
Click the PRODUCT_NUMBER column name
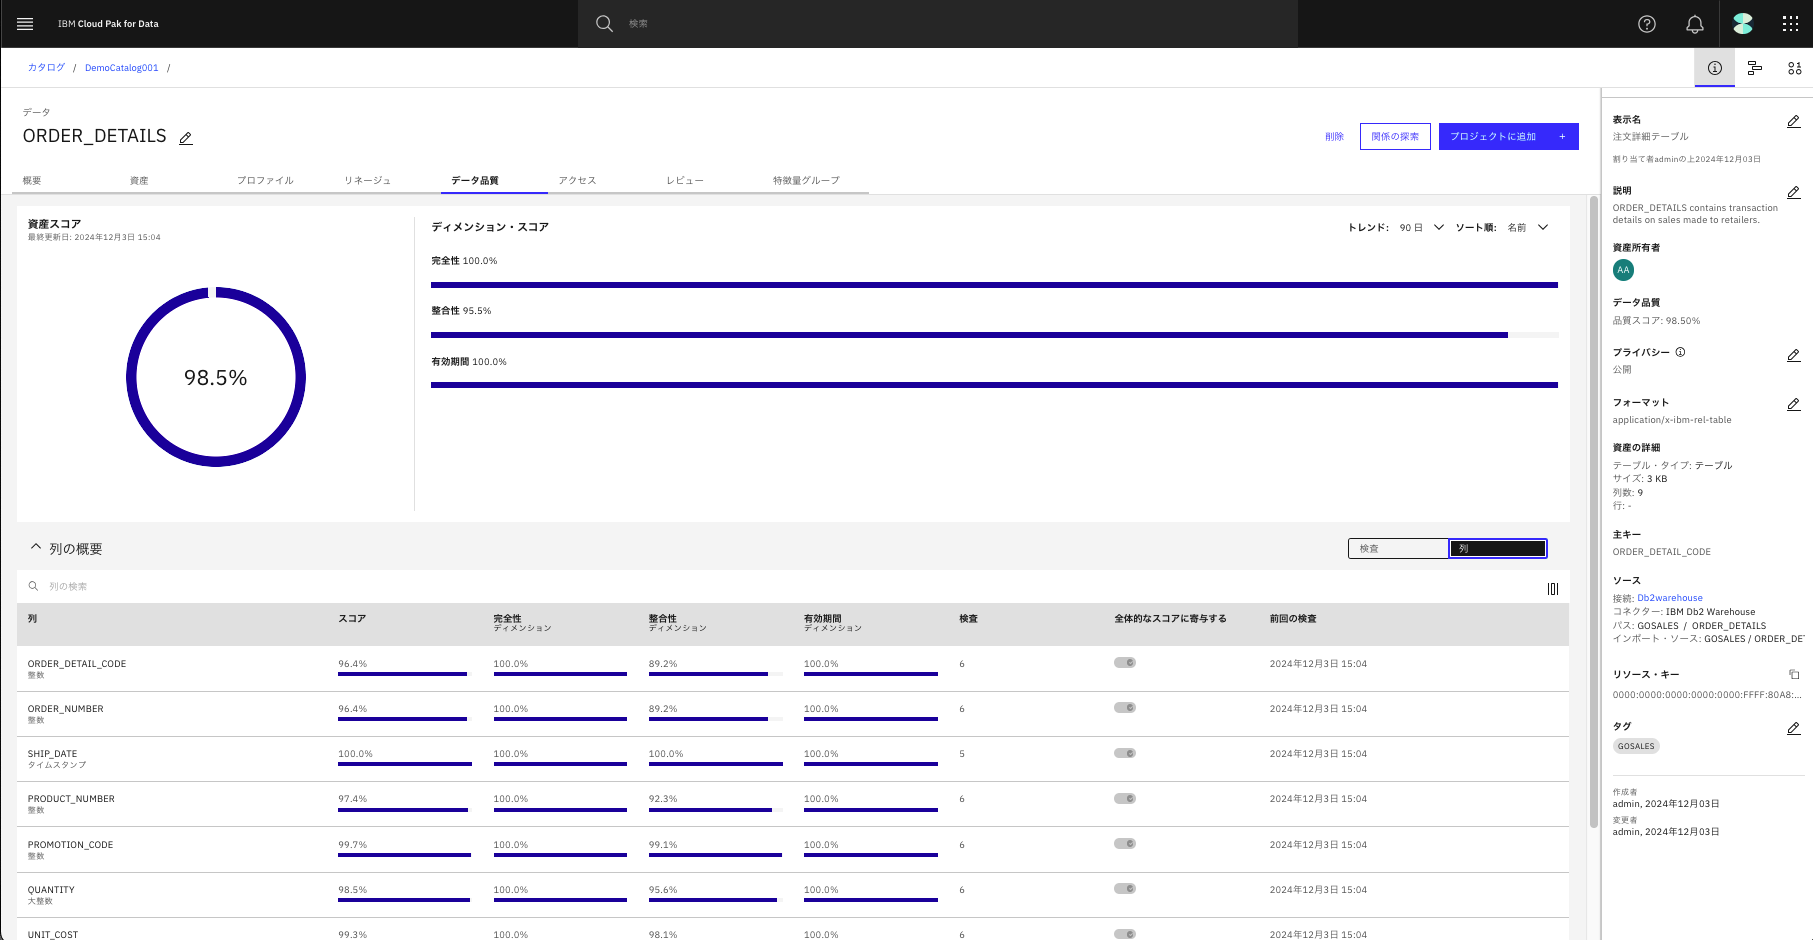(71, 799)
